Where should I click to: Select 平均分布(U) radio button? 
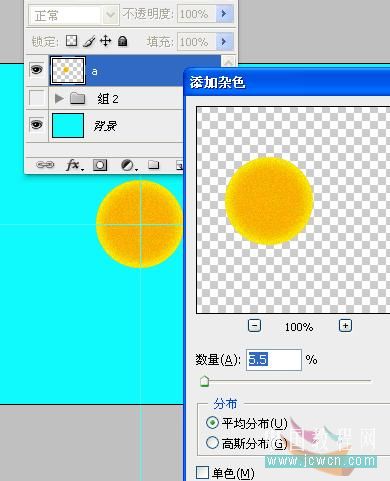[212, 423]
